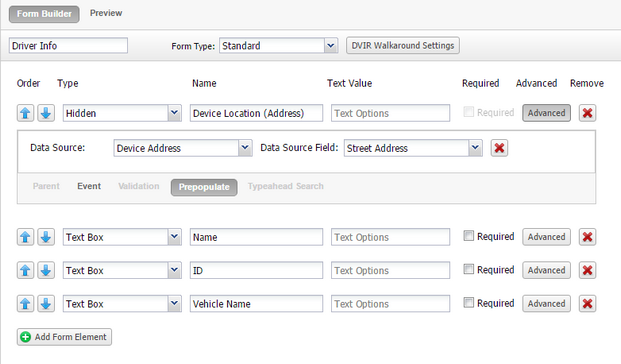Move the ID row up
This screenshot has height=364, width=621.
(x=25, y=271)
